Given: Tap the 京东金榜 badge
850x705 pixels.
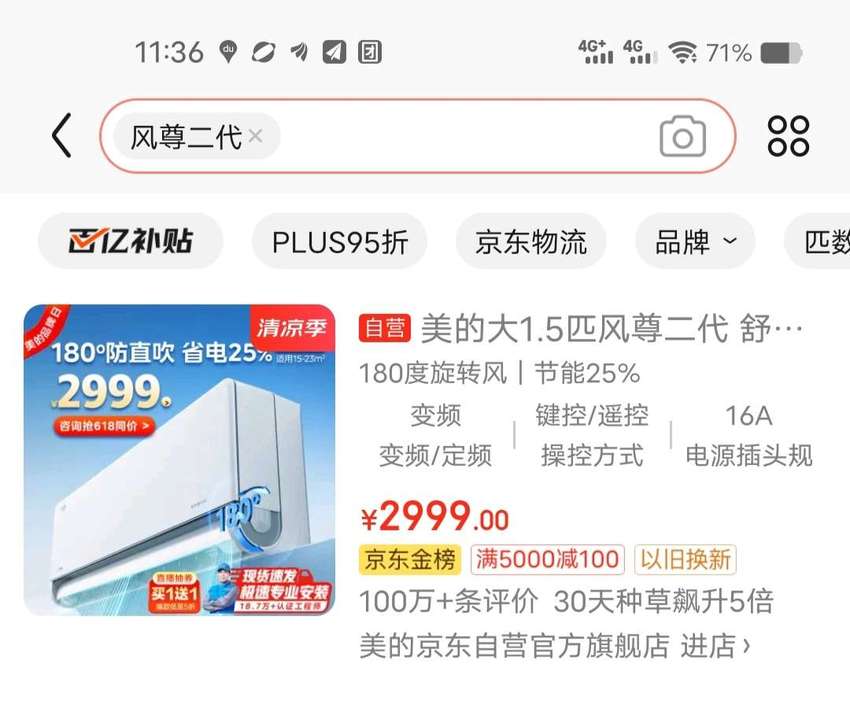Looking at the screenshot, I should [x=410, y=559].
